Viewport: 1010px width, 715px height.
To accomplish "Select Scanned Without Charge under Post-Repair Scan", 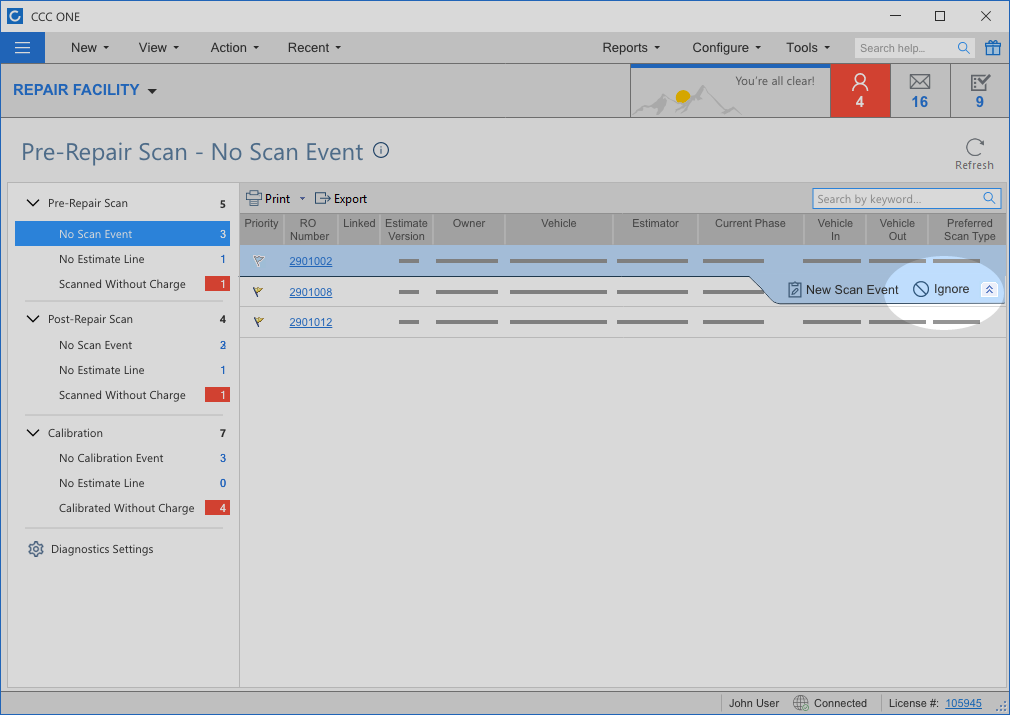I will [x=122, y=395].
